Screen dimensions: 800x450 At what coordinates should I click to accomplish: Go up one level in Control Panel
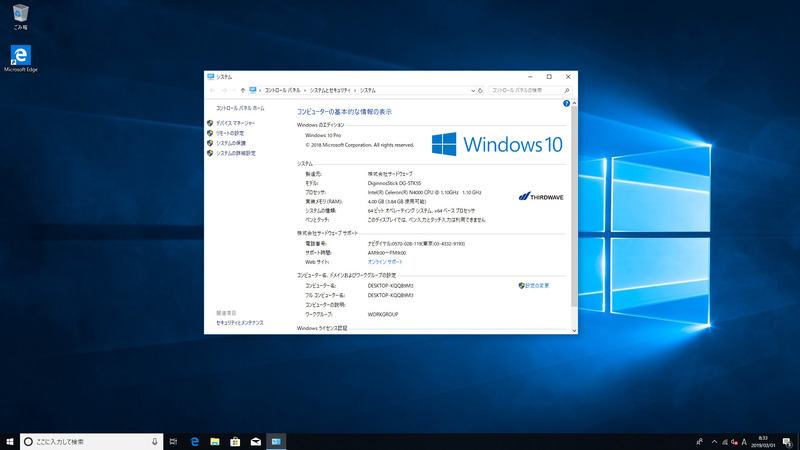pos(243,90)
